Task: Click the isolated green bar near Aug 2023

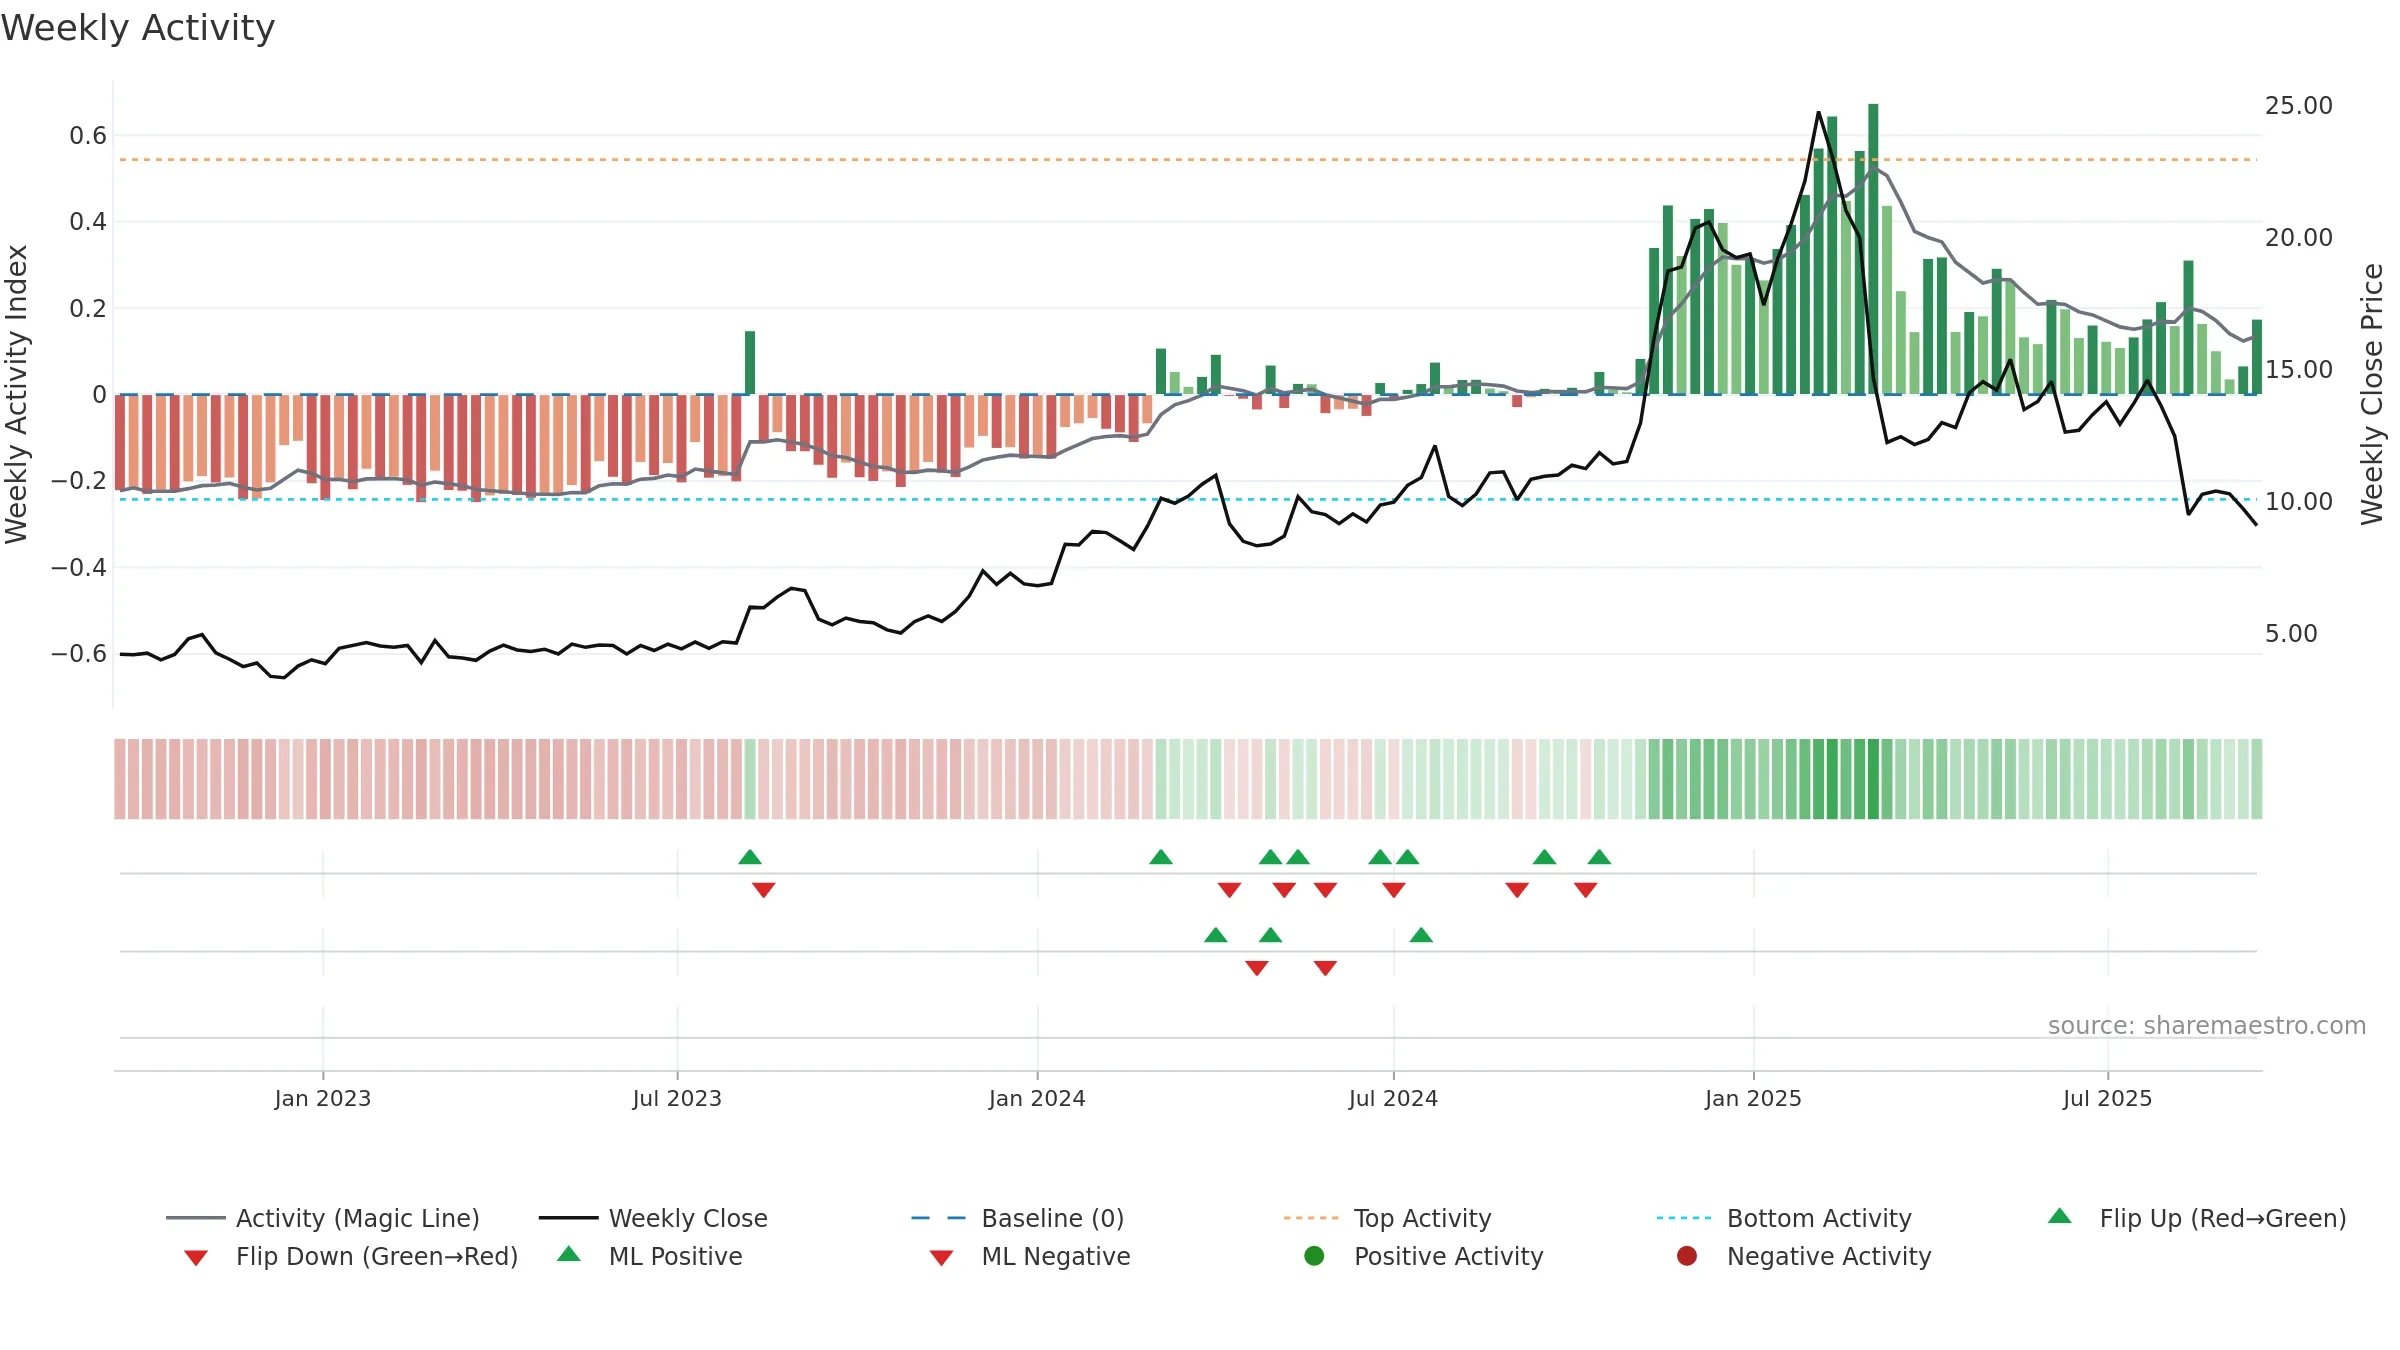Action: [x=750, y=362]
